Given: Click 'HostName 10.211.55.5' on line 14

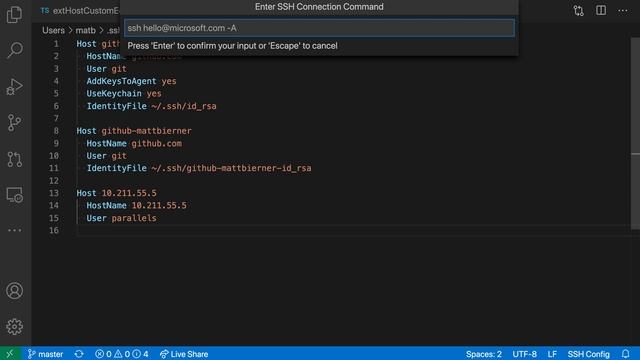Looking at the screenshot, I should click(x=136, y=205).
